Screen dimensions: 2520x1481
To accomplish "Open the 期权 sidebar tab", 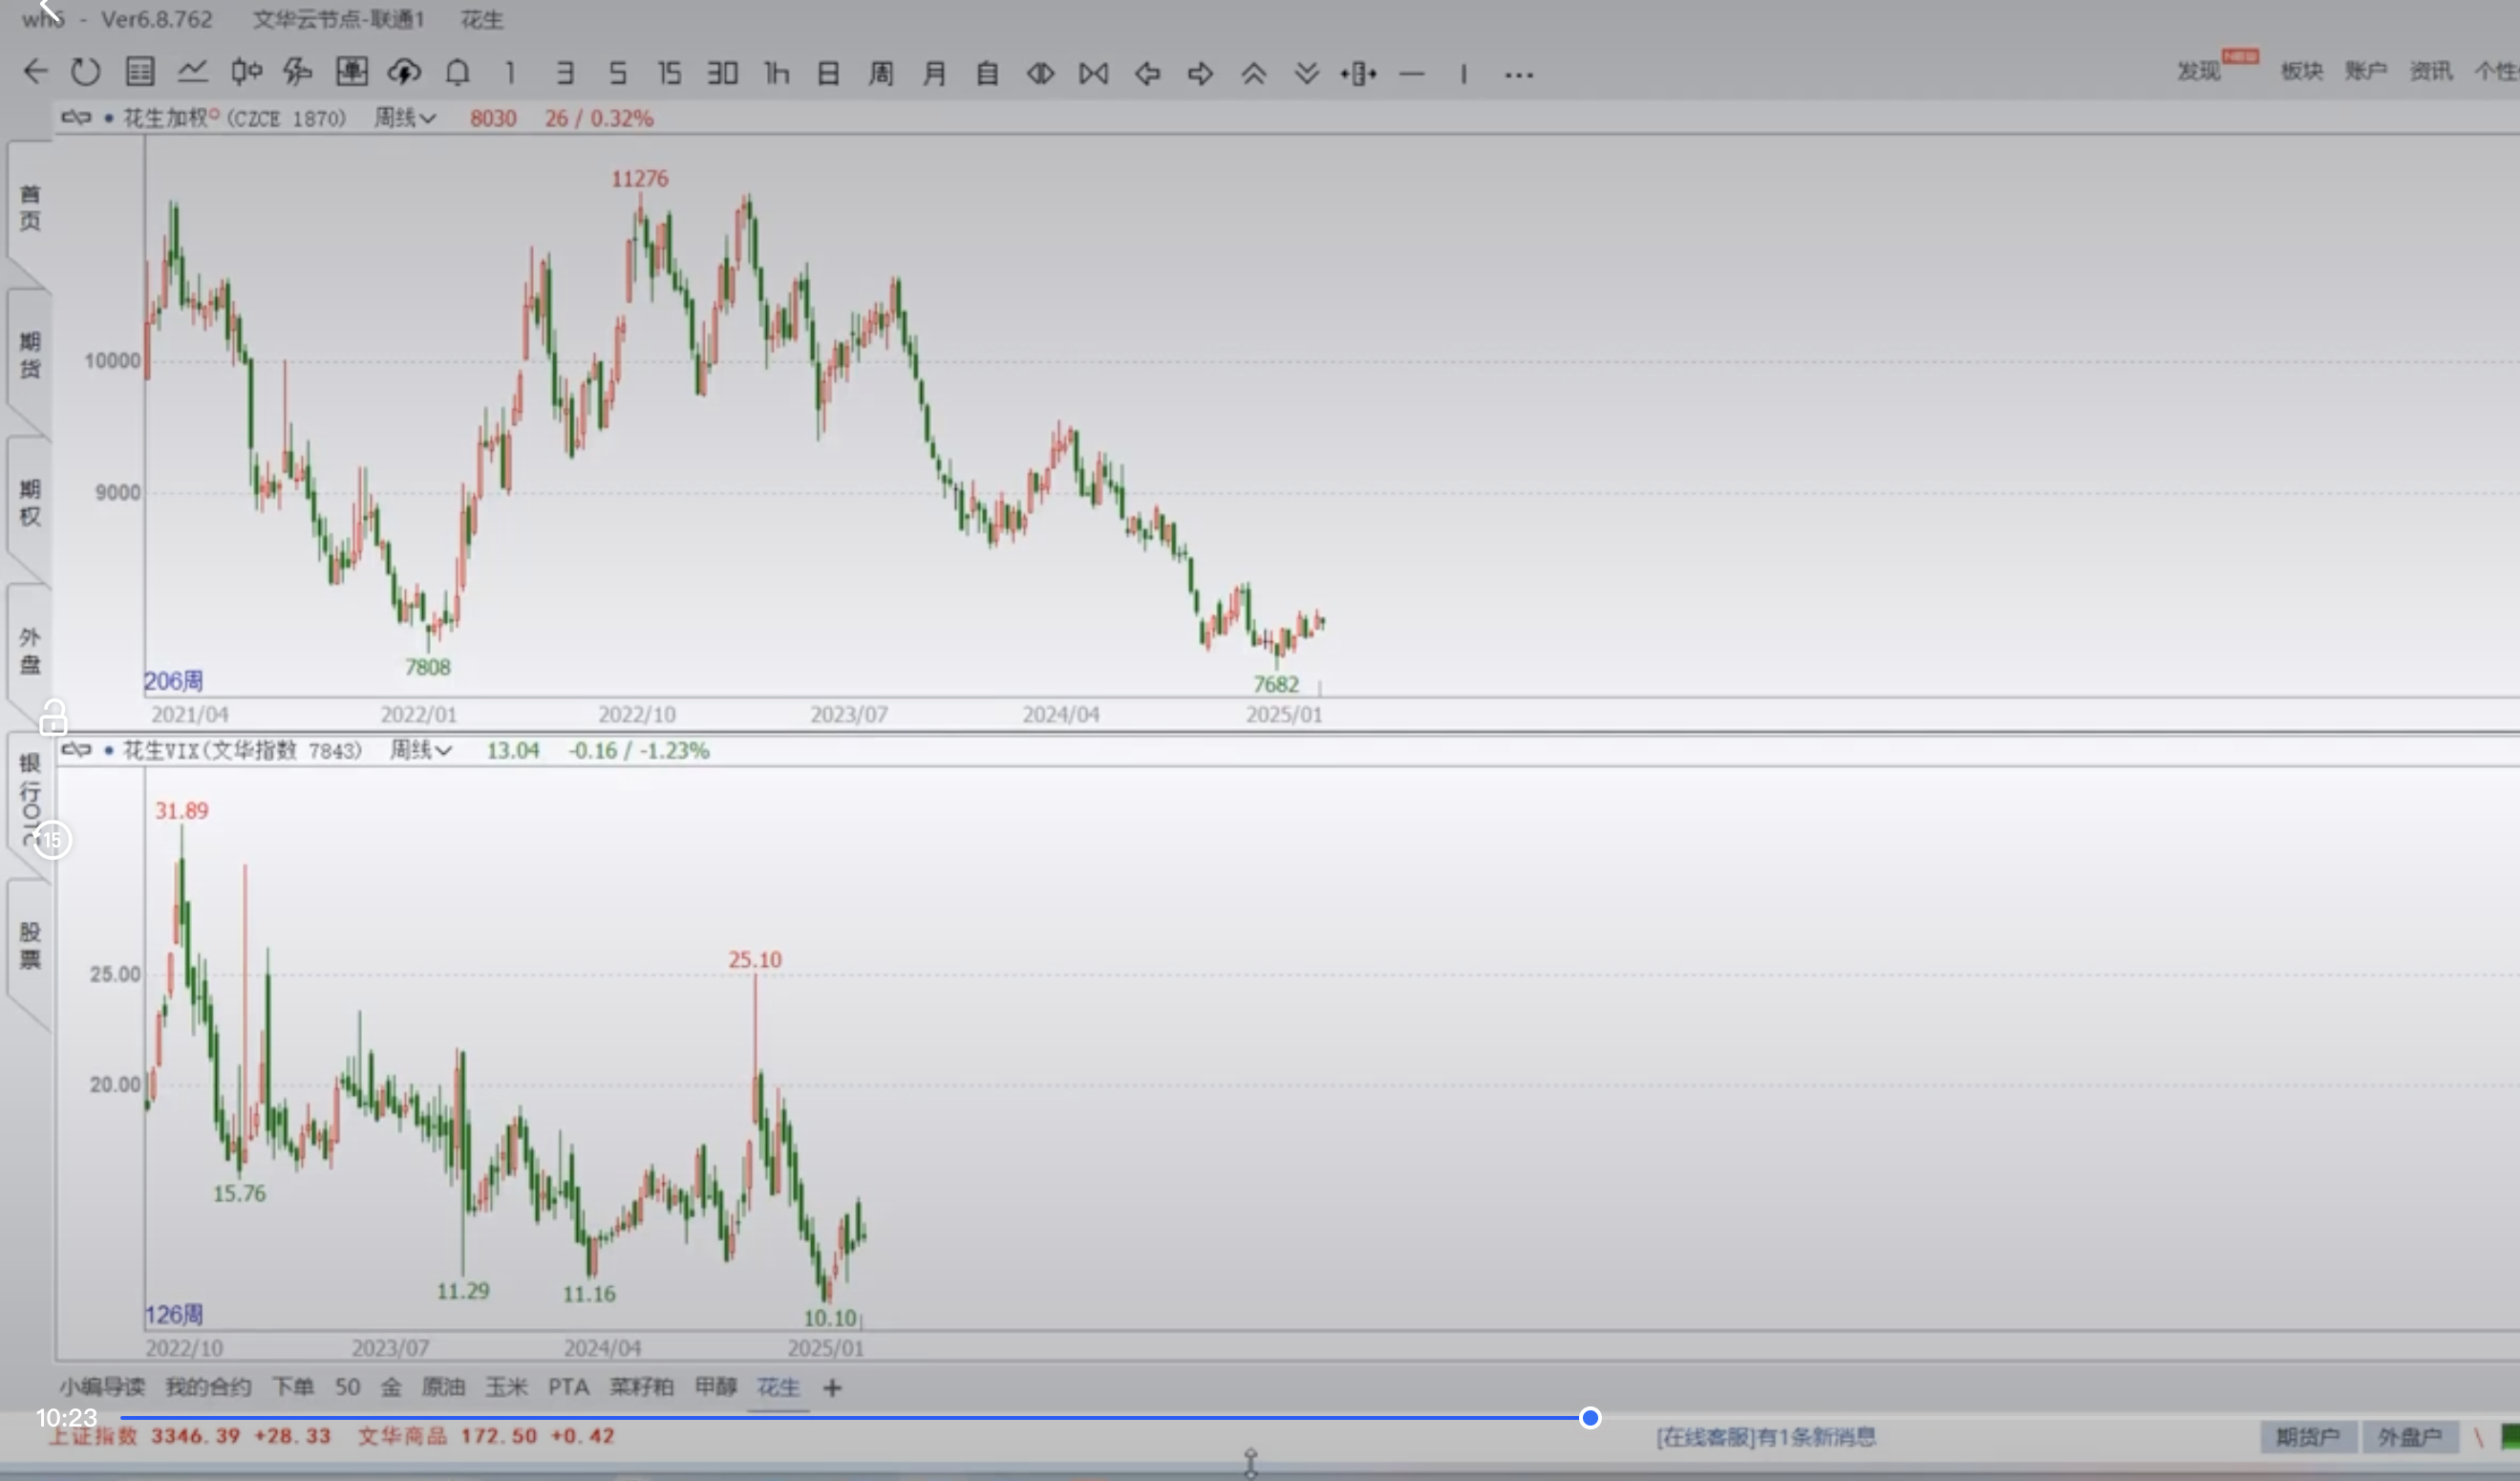I will pos(30,502).
